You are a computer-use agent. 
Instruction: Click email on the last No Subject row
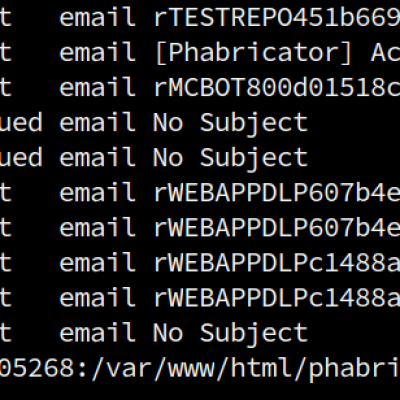coord(98,333)
